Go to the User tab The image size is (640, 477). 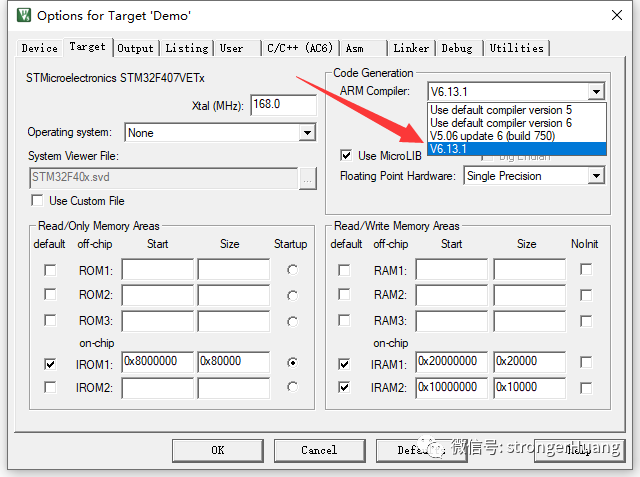238,48
